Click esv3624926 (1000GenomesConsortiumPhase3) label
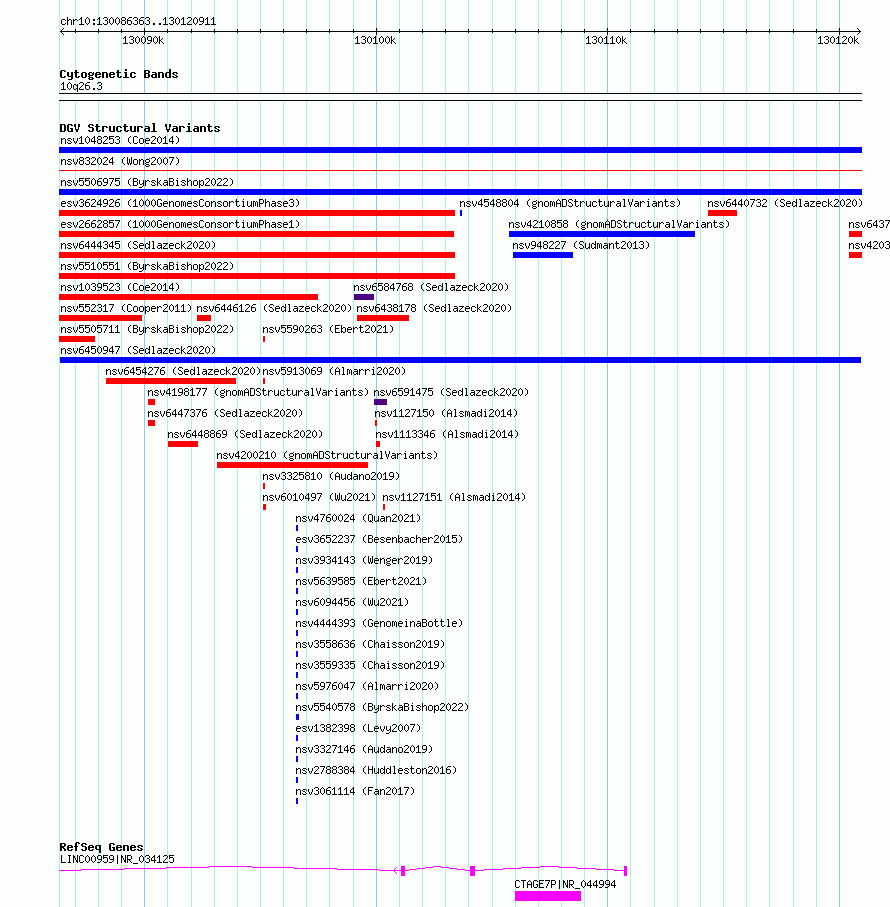Viewport: 890px width, 907px height. click(x=180, y=203)
